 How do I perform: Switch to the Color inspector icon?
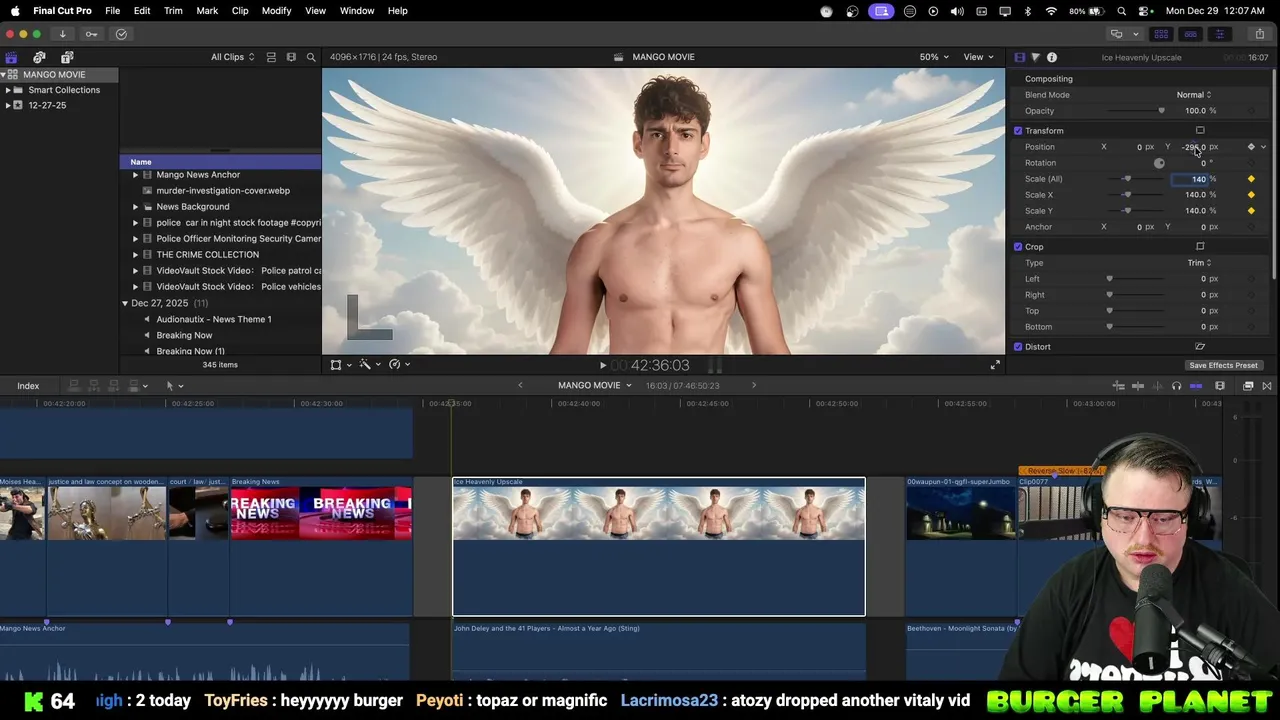(x=1035, y=57)
